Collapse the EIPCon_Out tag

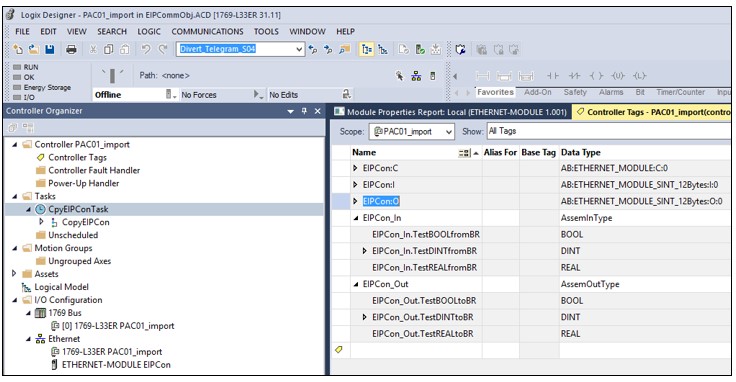point(356,284)
